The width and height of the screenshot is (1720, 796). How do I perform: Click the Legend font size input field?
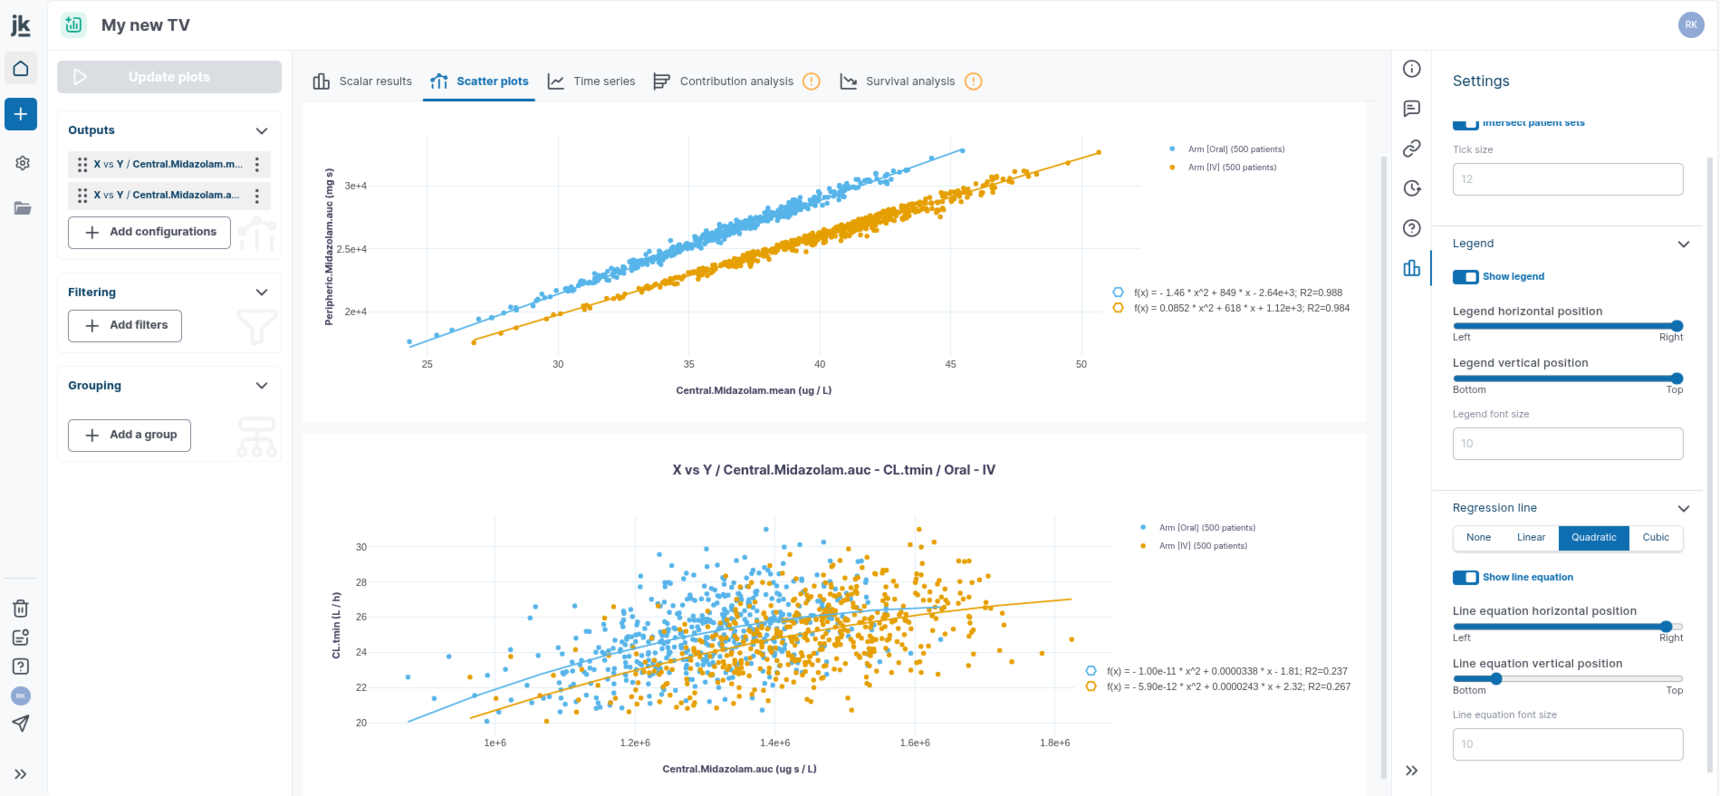[x=1567, y=444]
